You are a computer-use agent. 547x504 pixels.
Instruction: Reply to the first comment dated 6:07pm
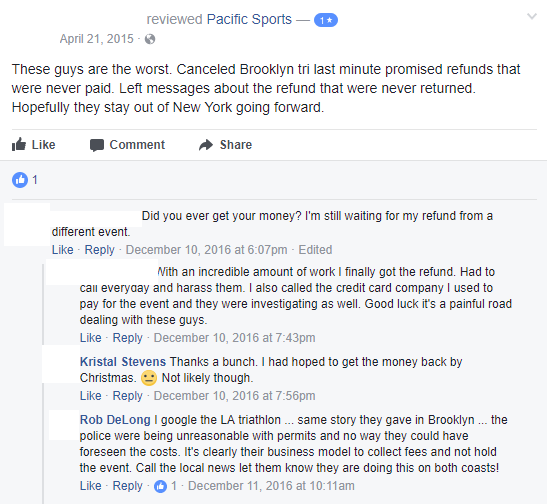pyautogui.click(x=99, y=250)
